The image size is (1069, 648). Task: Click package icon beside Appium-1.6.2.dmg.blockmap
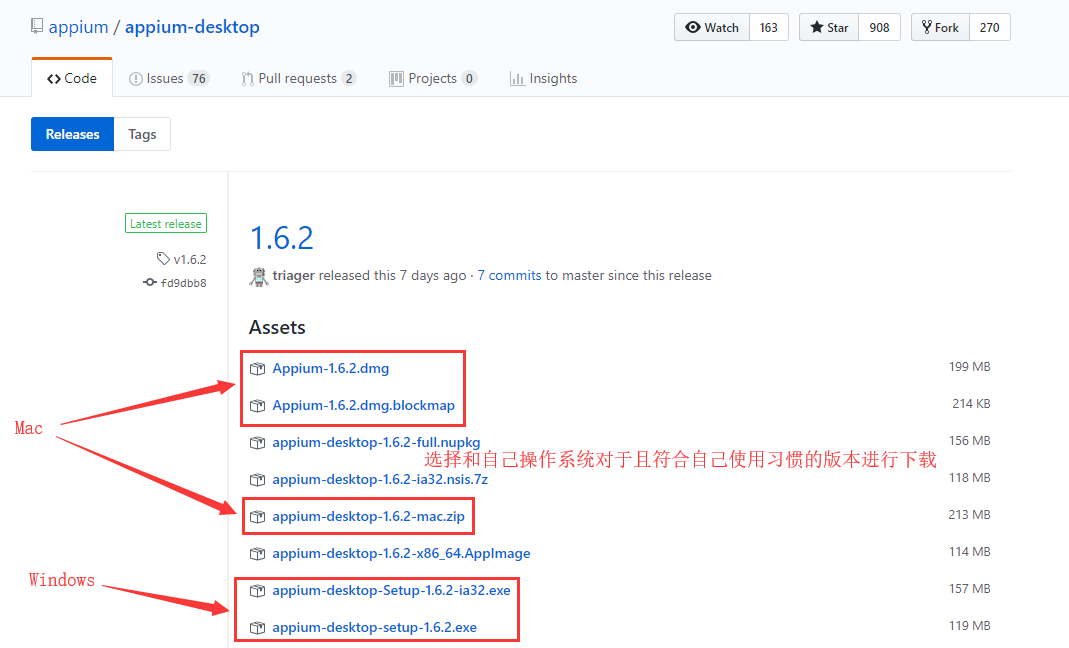[257, 406]
